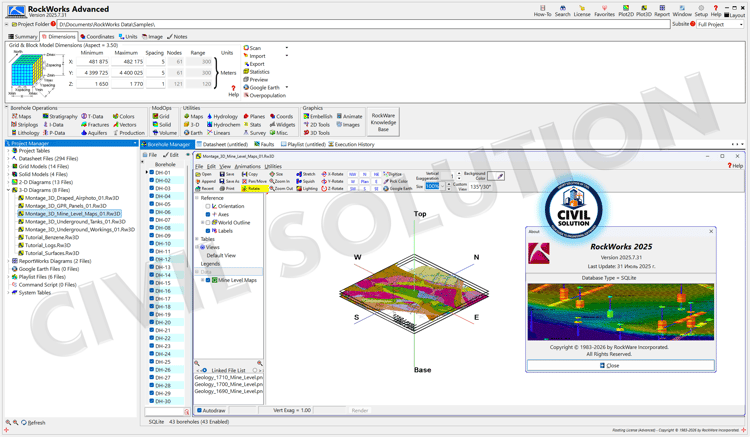Open the ModOps Grid tool

[161, 116]
